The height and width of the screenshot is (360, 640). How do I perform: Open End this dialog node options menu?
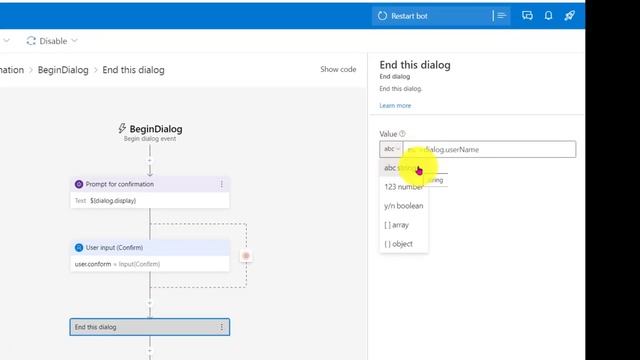tap(222, 327)
